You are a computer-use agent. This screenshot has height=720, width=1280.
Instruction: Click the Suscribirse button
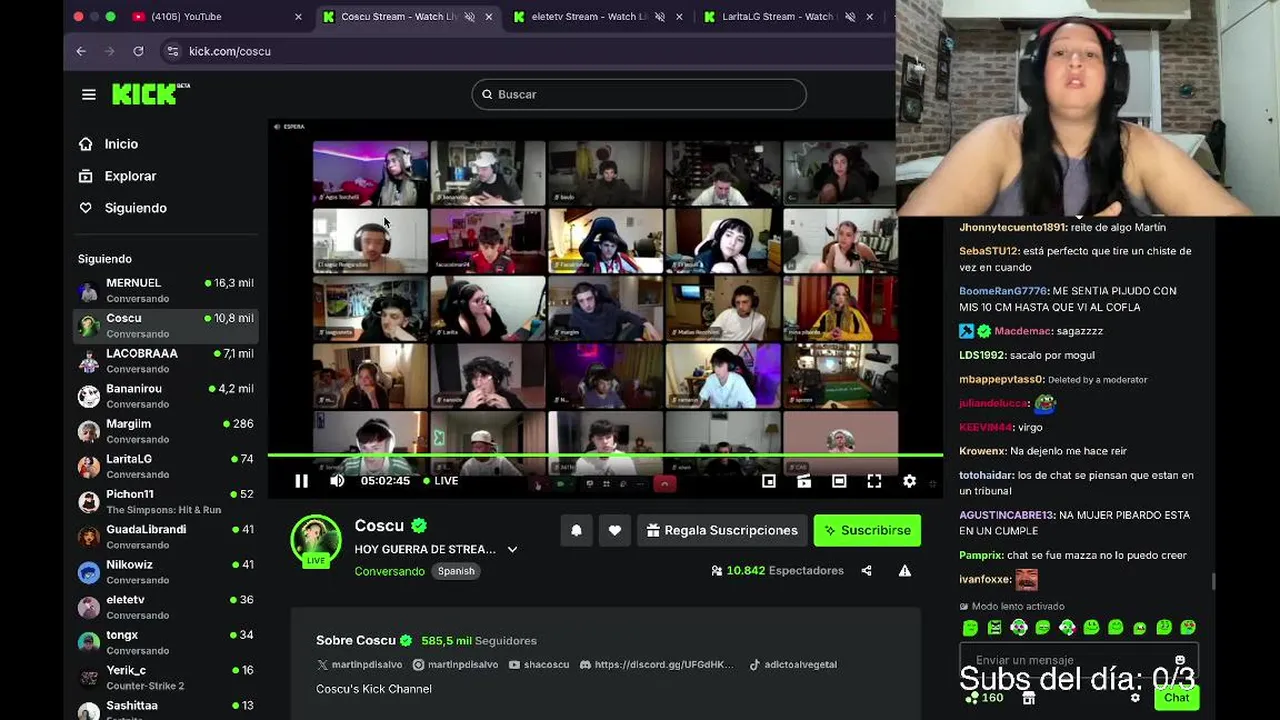(x=867, y=531)
